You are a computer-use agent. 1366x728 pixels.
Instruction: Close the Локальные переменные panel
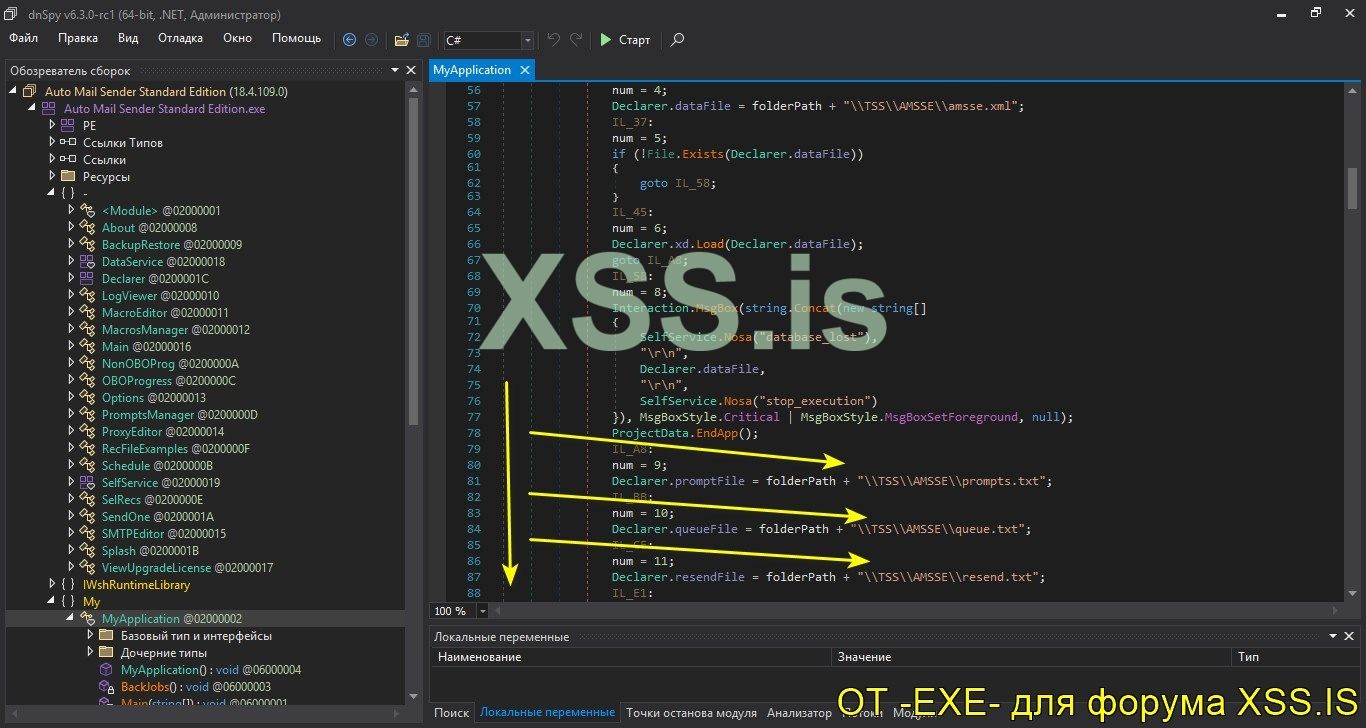(1349, 636)
